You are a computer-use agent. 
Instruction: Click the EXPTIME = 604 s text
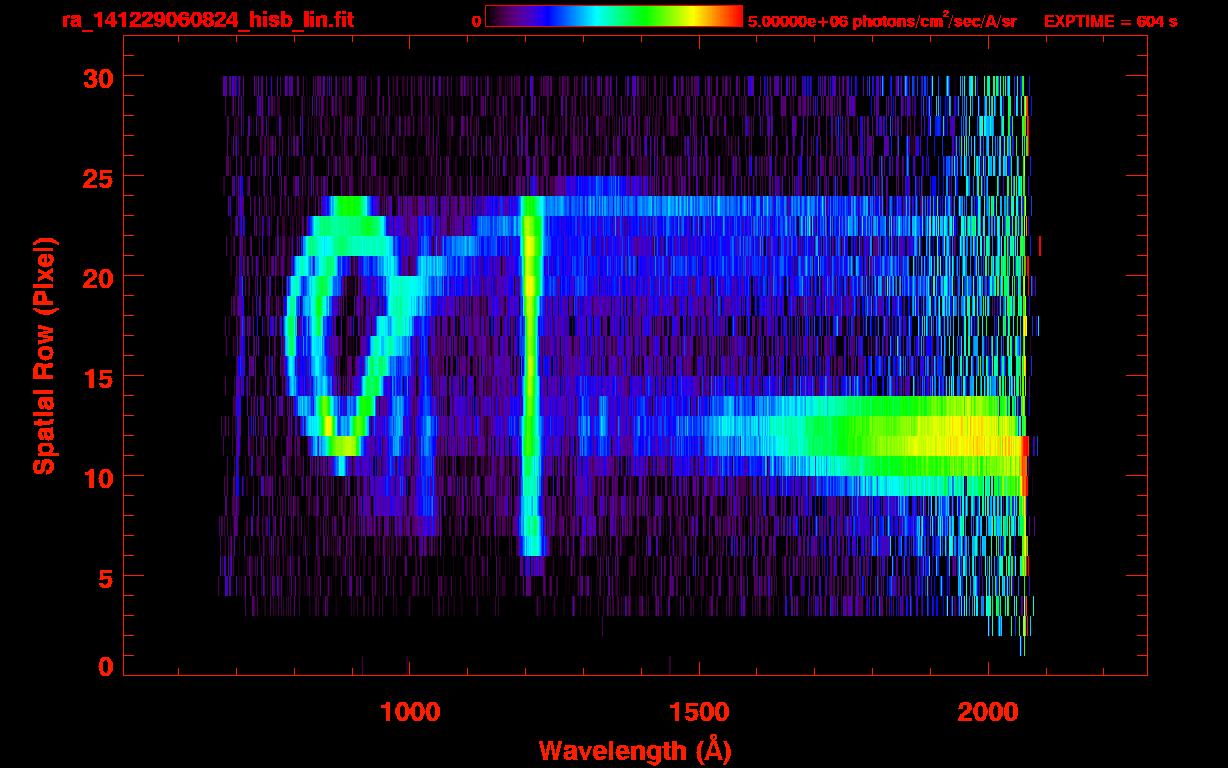click(1110, 20)
